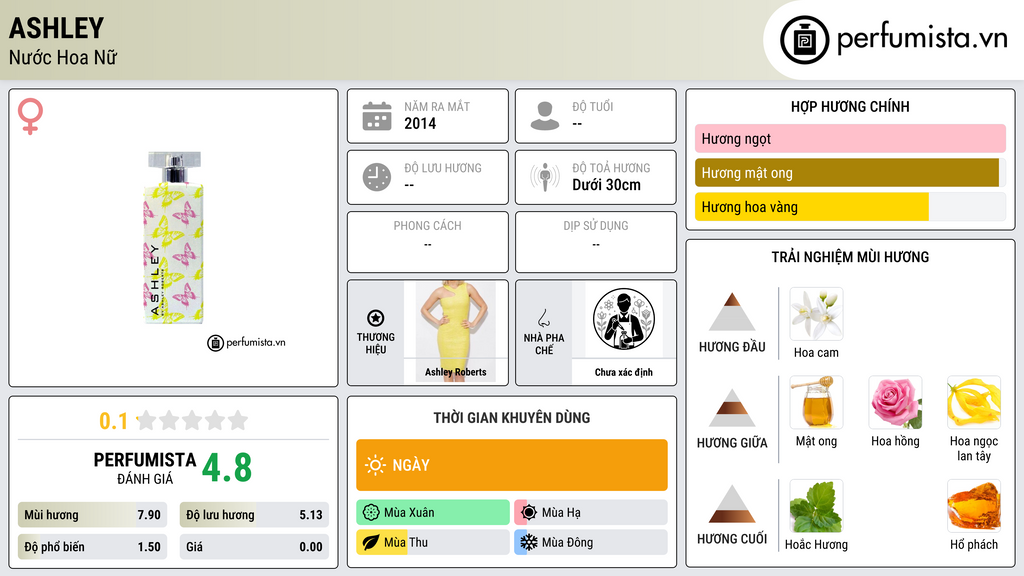Click the Mùa Xuân season bar
This screenshot has height=576, width=1024.
click(433, 512)
